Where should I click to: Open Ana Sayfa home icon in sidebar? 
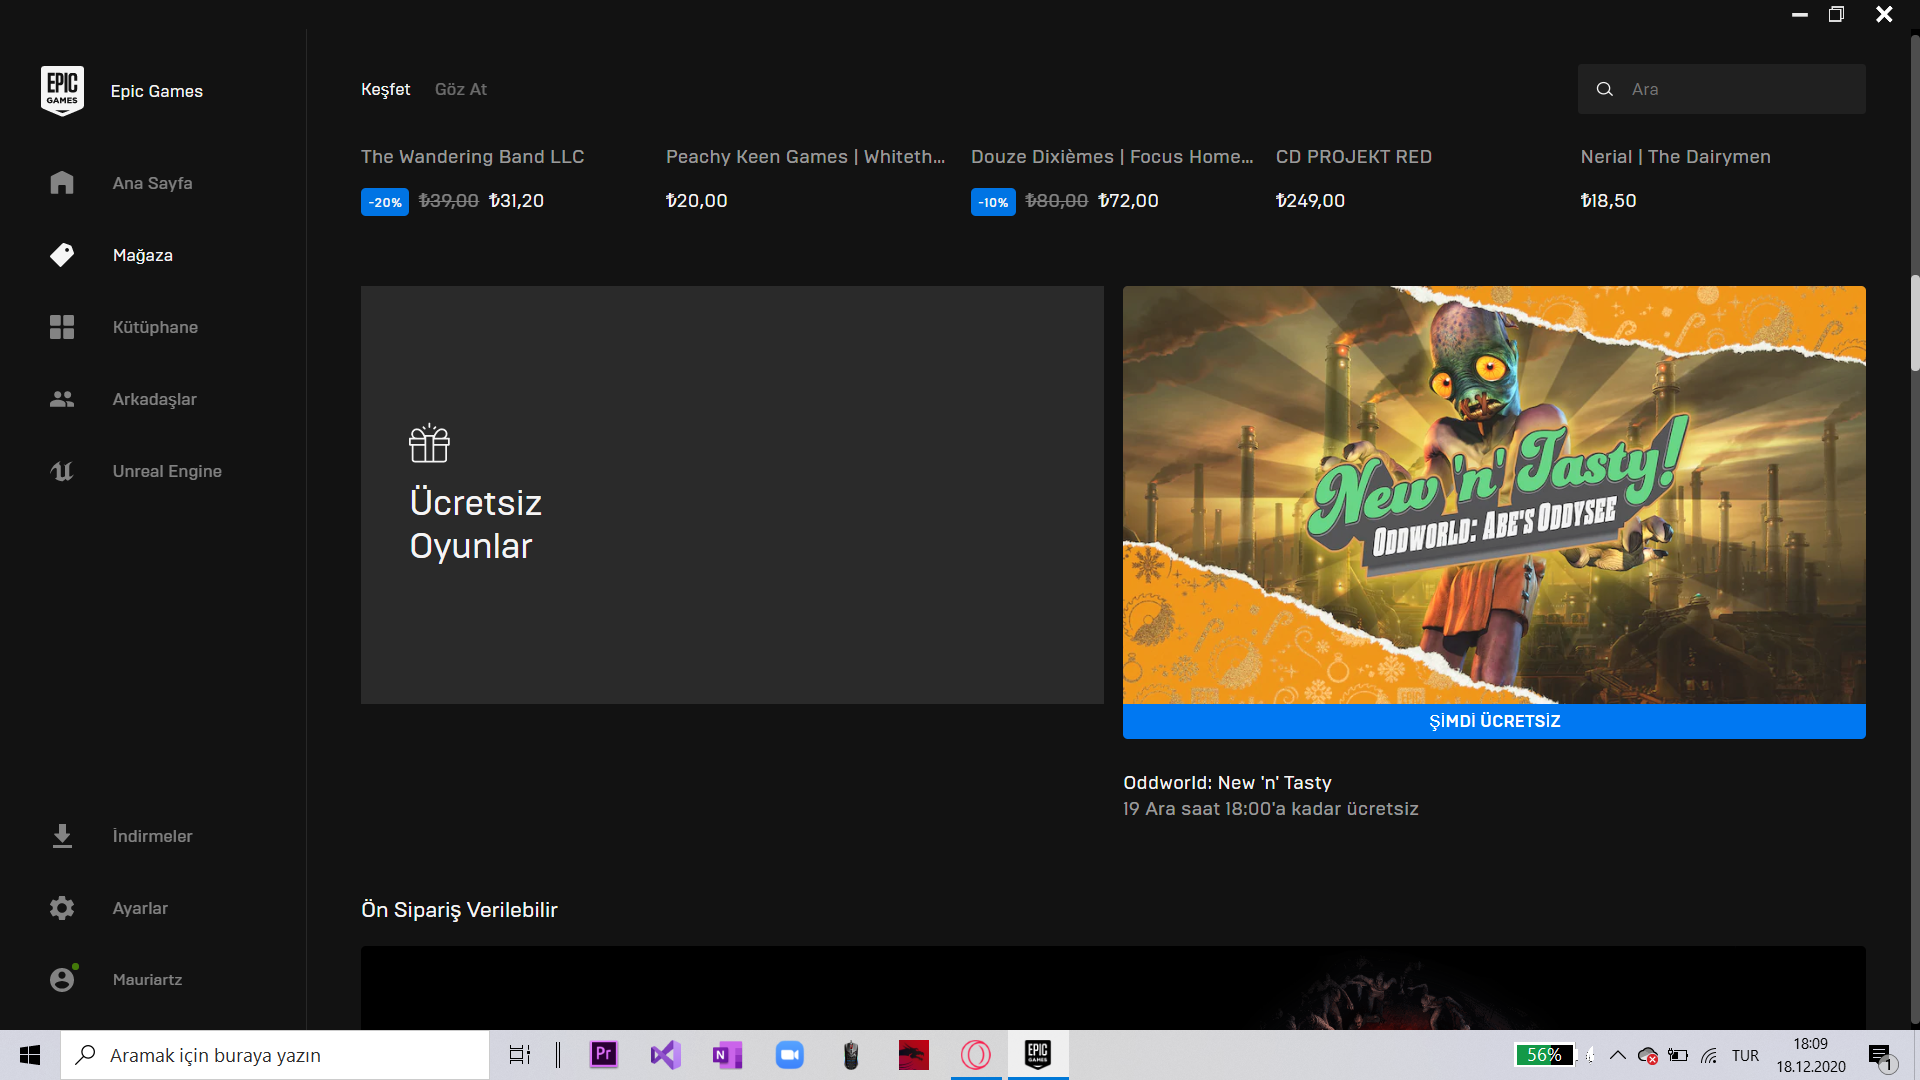(x=62, y=183)
